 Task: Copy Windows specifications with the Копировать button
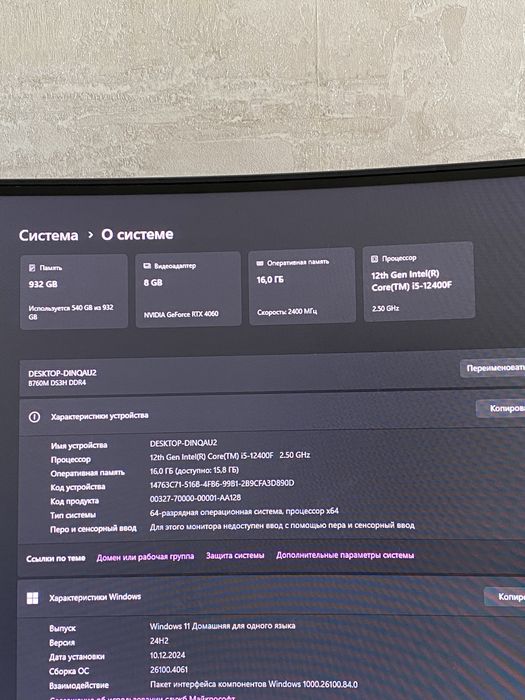505,596
